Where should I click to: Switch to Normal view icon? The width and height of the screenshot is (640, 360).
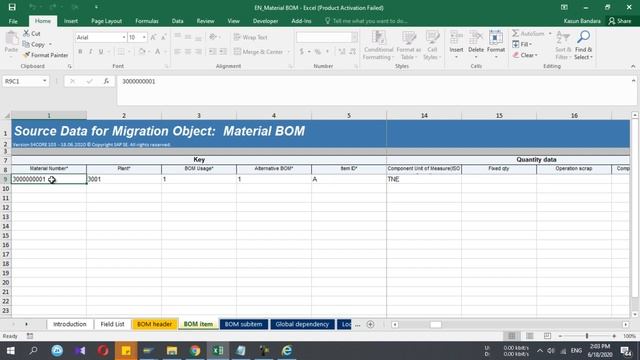pyautogui.click(x=511, y=336)
